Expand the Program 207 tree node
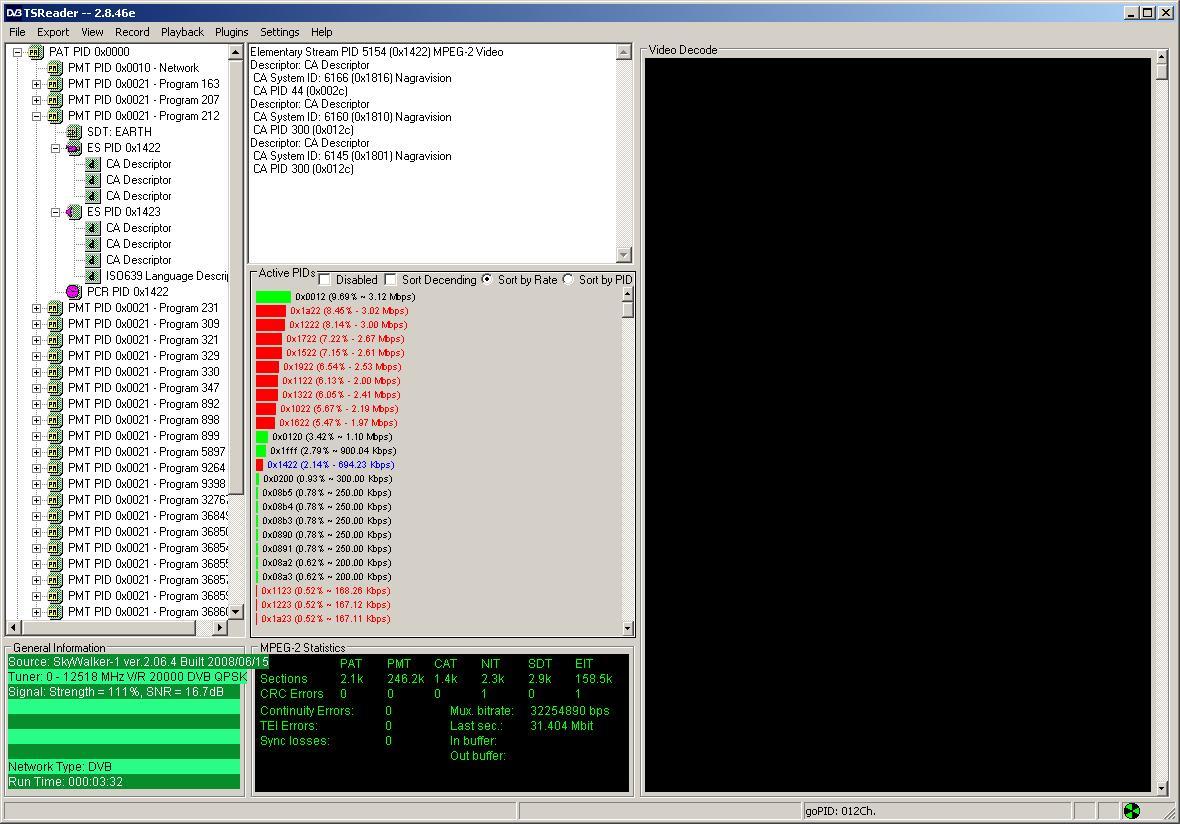 coord(36,100)
